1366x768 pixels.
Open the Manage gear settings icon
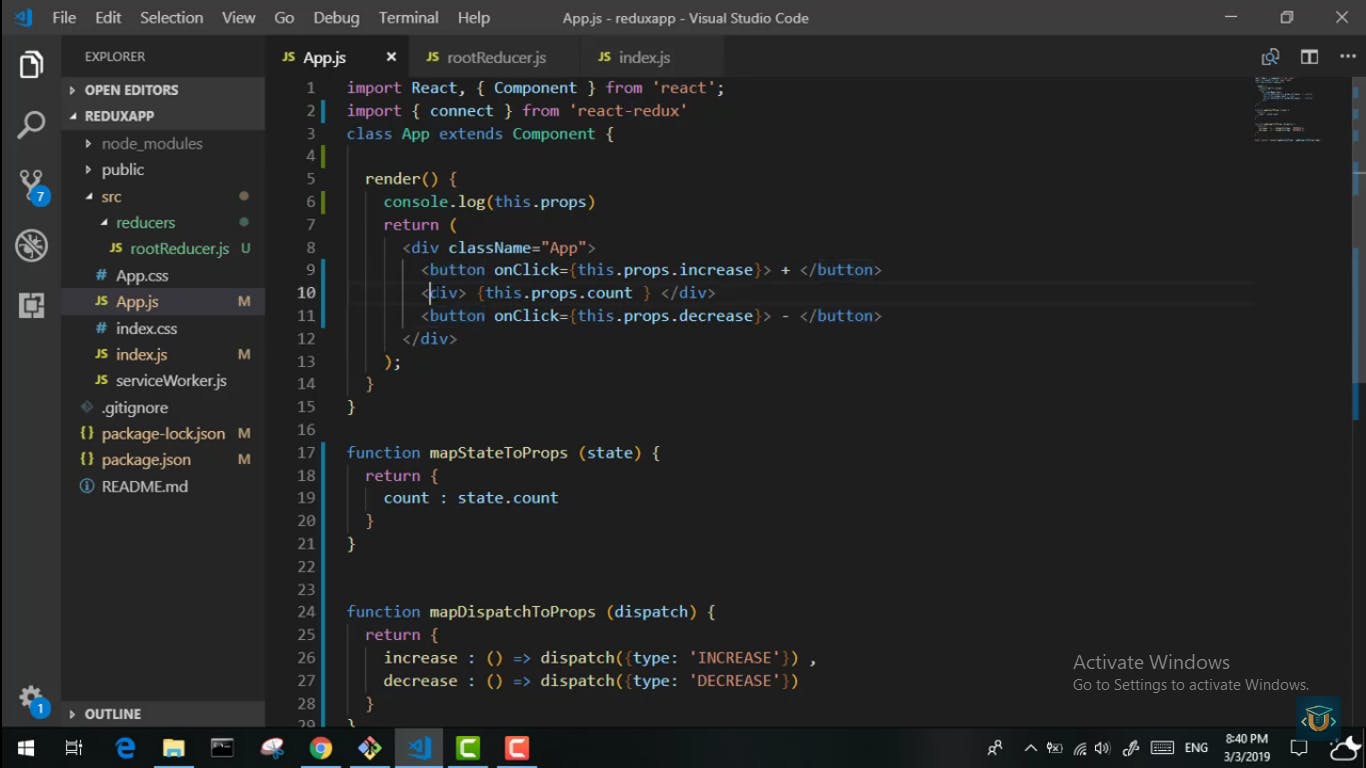(x=32, y=701)
